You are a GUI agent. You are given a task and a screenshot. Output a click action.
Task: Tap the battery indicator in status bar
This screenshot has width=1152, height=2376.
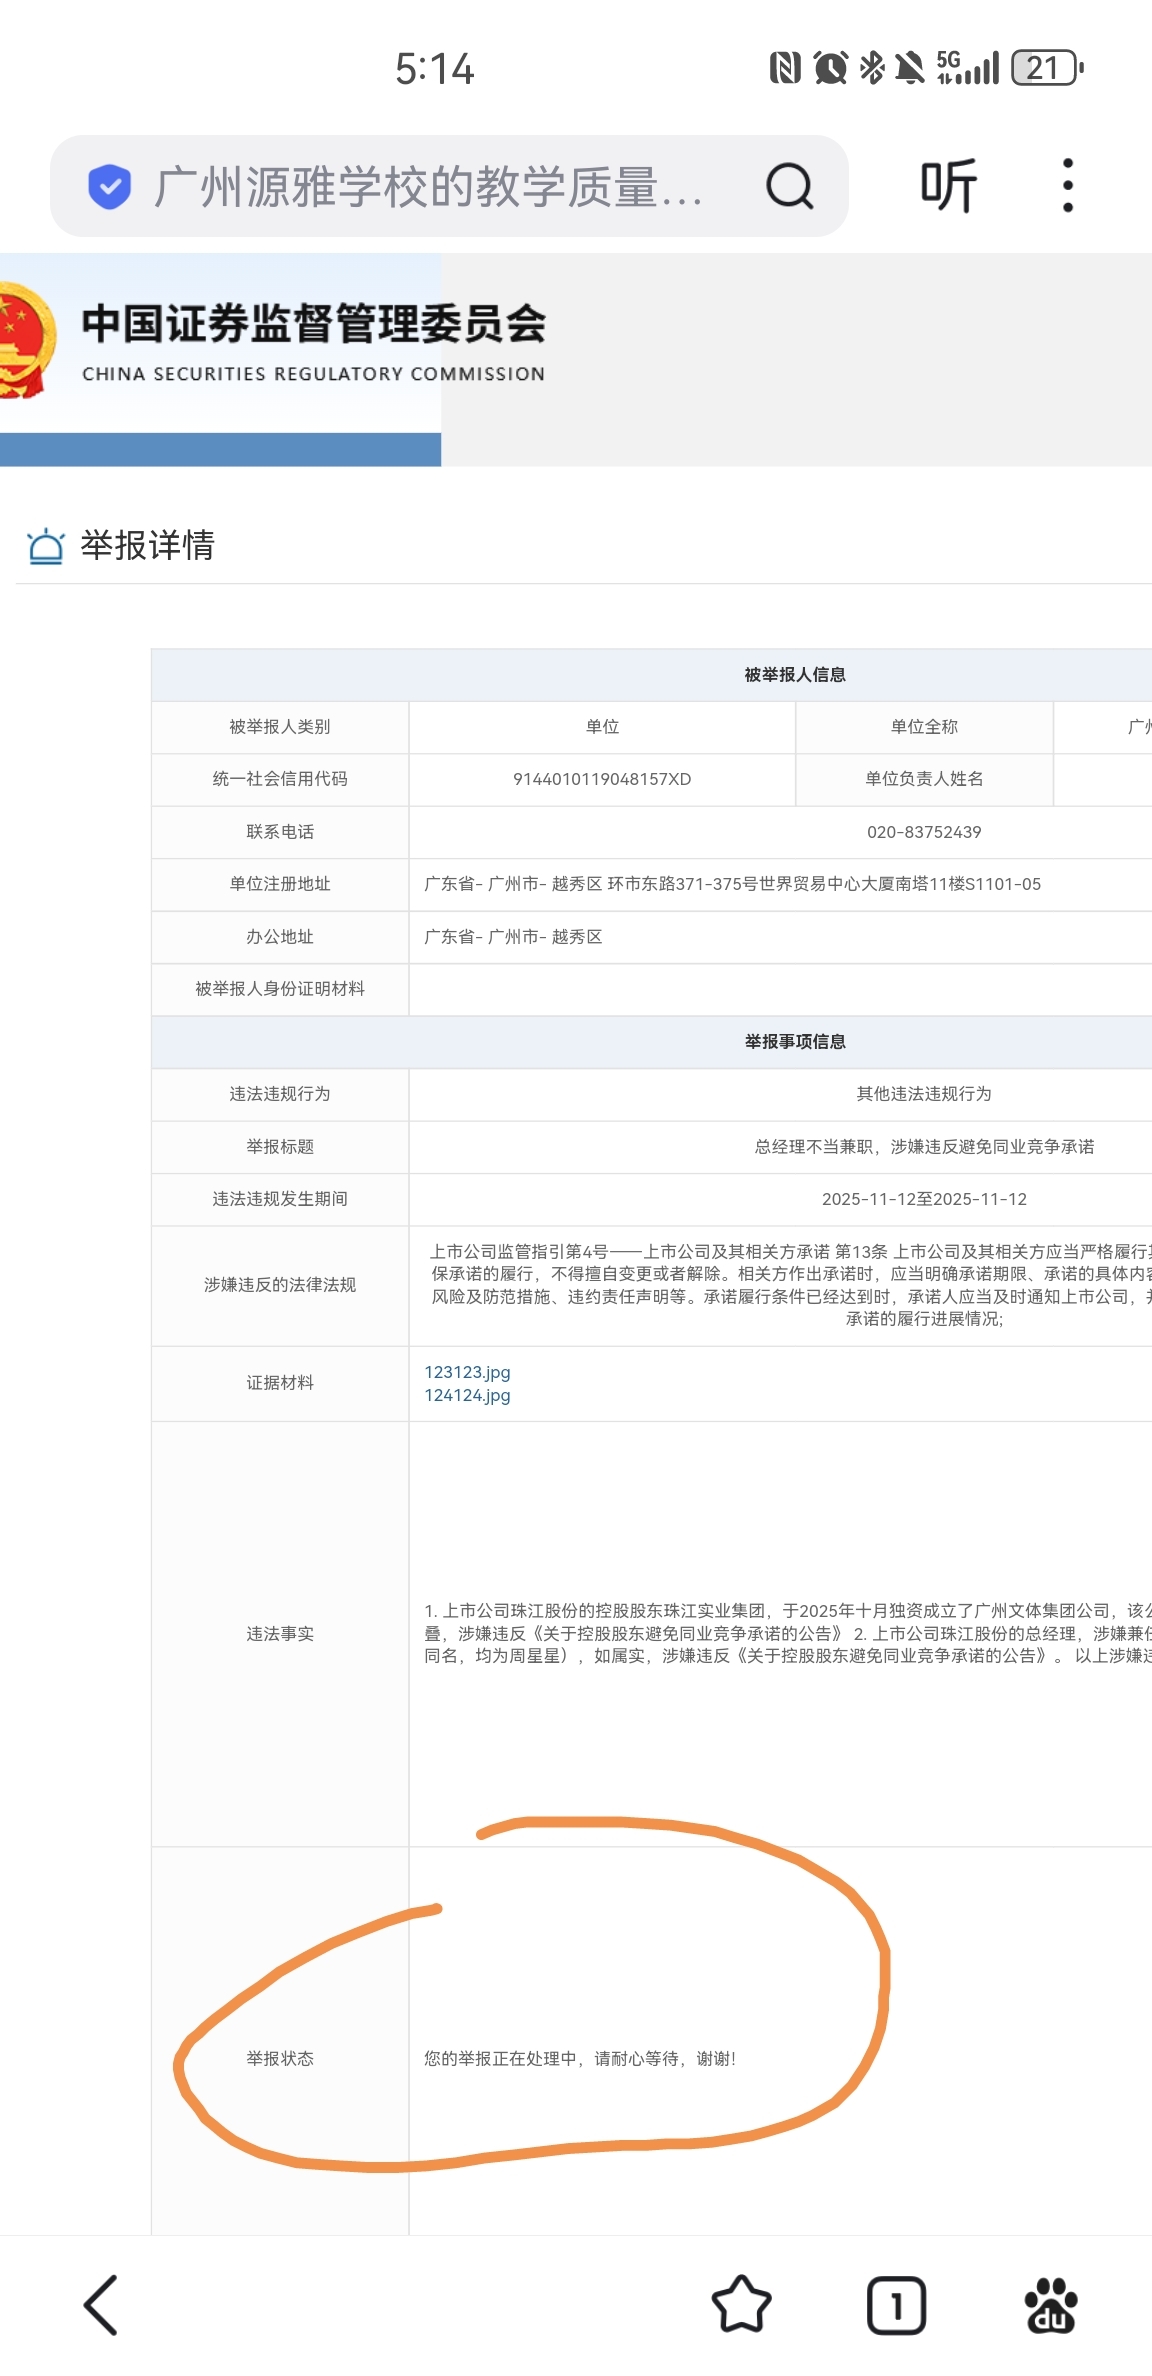[x=1047, y=68]
